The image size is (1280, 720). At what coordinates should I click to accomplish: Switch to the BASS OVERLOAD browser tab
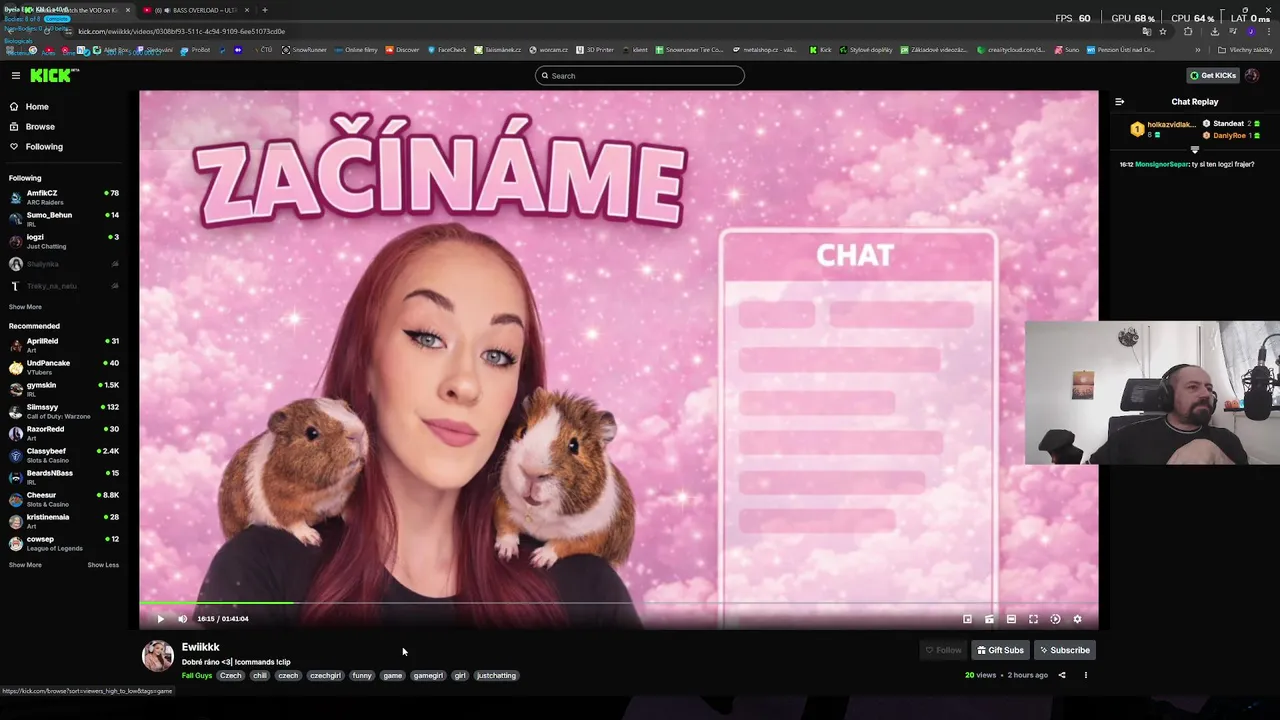[x=196, y=10]
